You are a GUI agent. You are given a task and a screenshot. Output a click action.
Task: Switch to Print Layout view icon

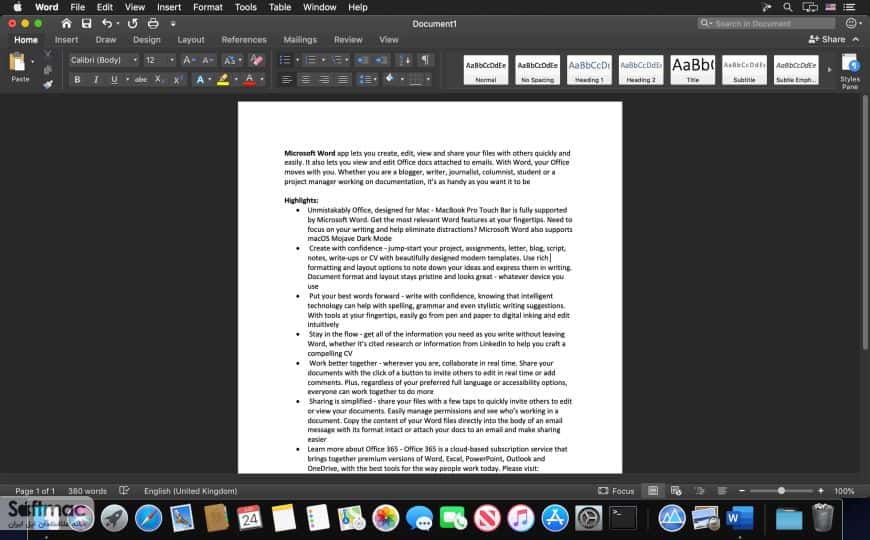(653, 491)
